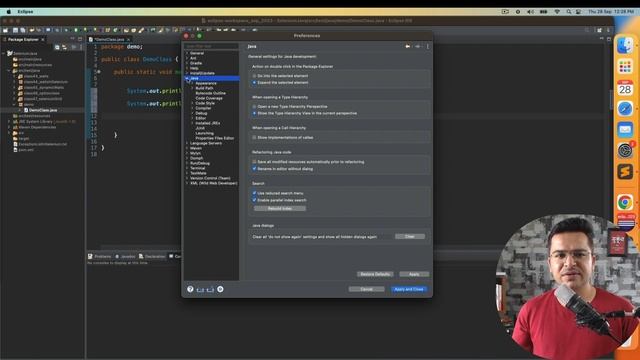Open Launchpad from the Dock
Screen dimensions: 640x360
click(x=625, y=67)
